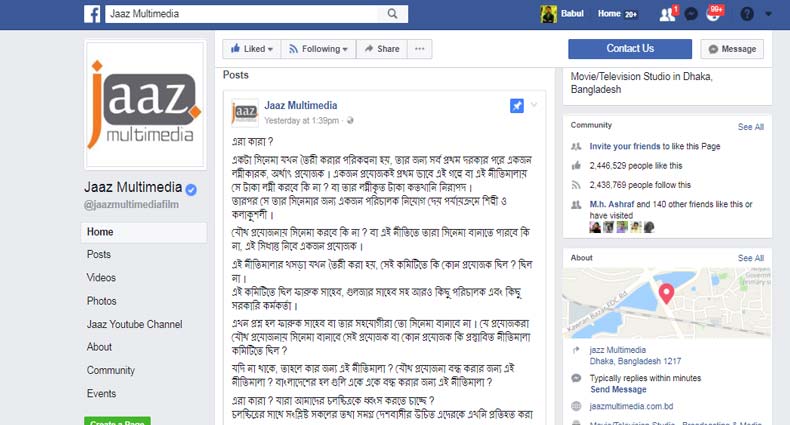Expand the post options chevron
Screen dimensions: 790x425
[534, 105]
